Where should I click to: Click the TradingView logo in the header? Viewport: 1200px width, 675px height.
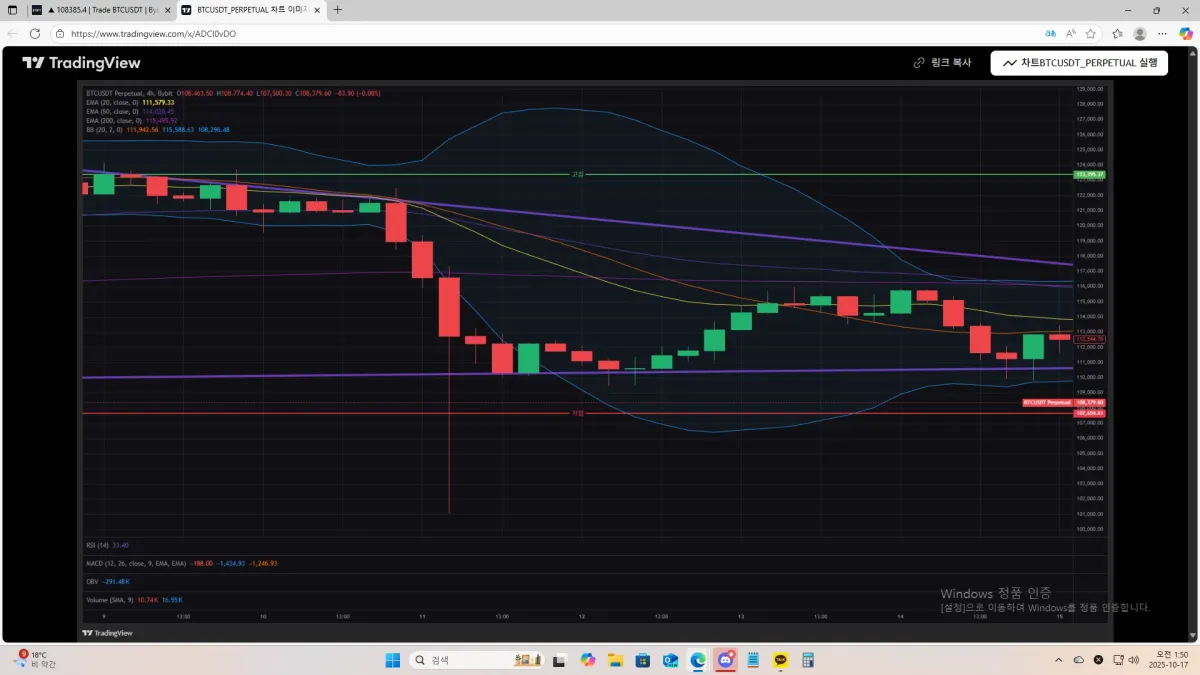click(x=81, y=62)
